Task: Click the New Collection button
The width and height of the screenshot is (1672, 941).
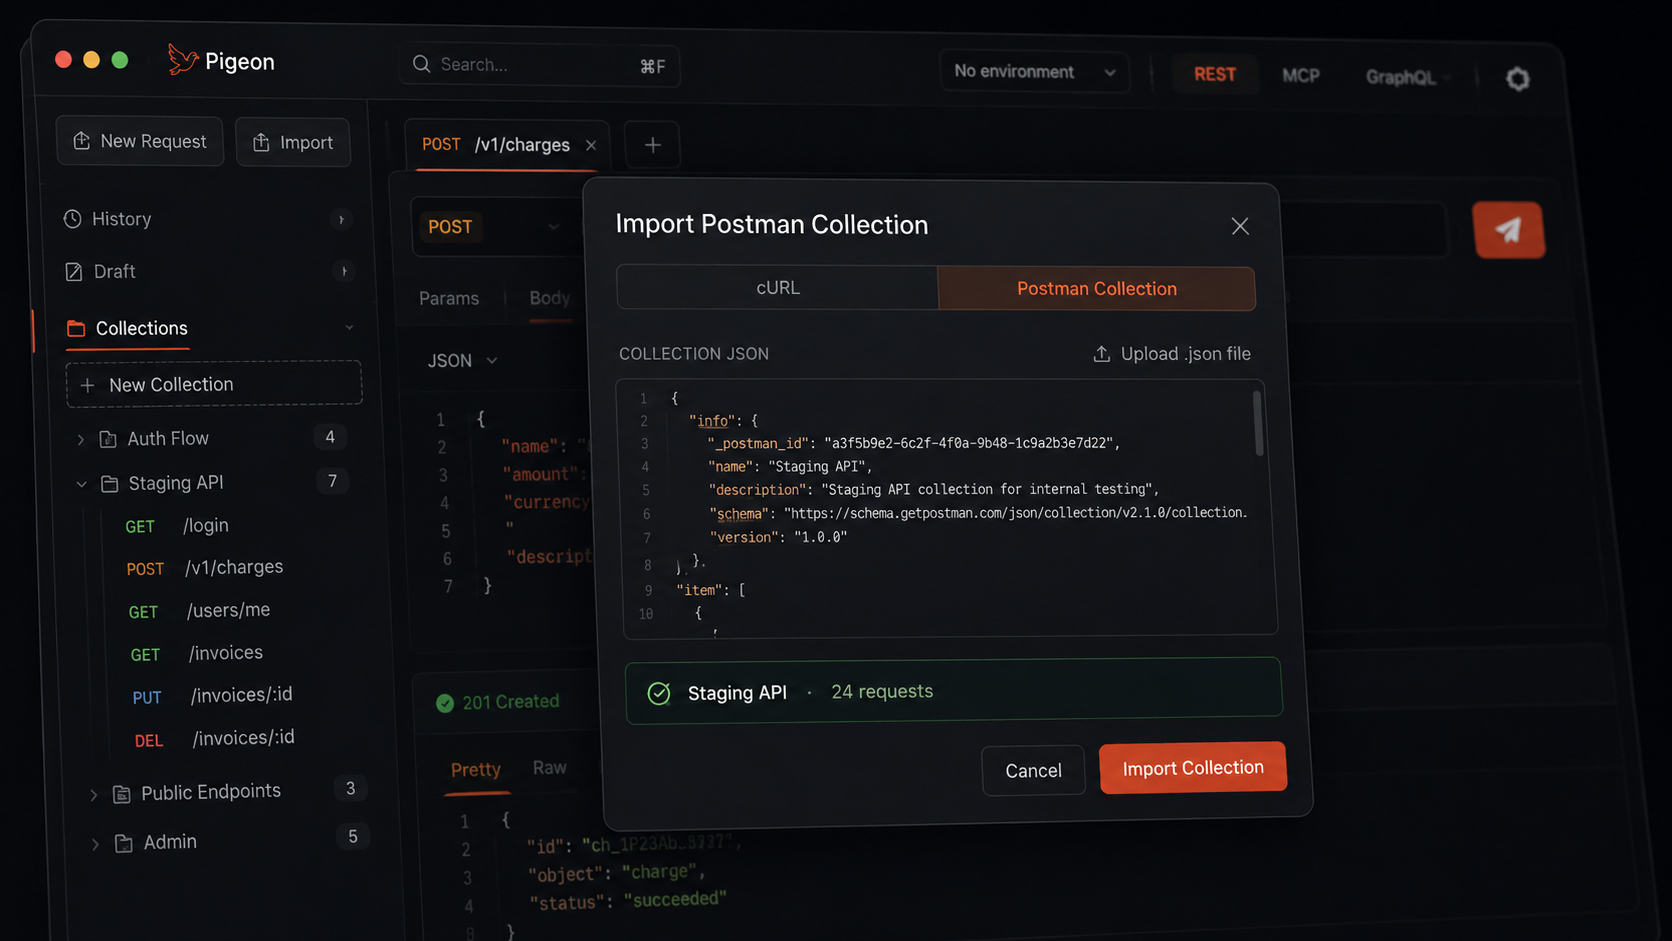Action: tap(214, 384)
